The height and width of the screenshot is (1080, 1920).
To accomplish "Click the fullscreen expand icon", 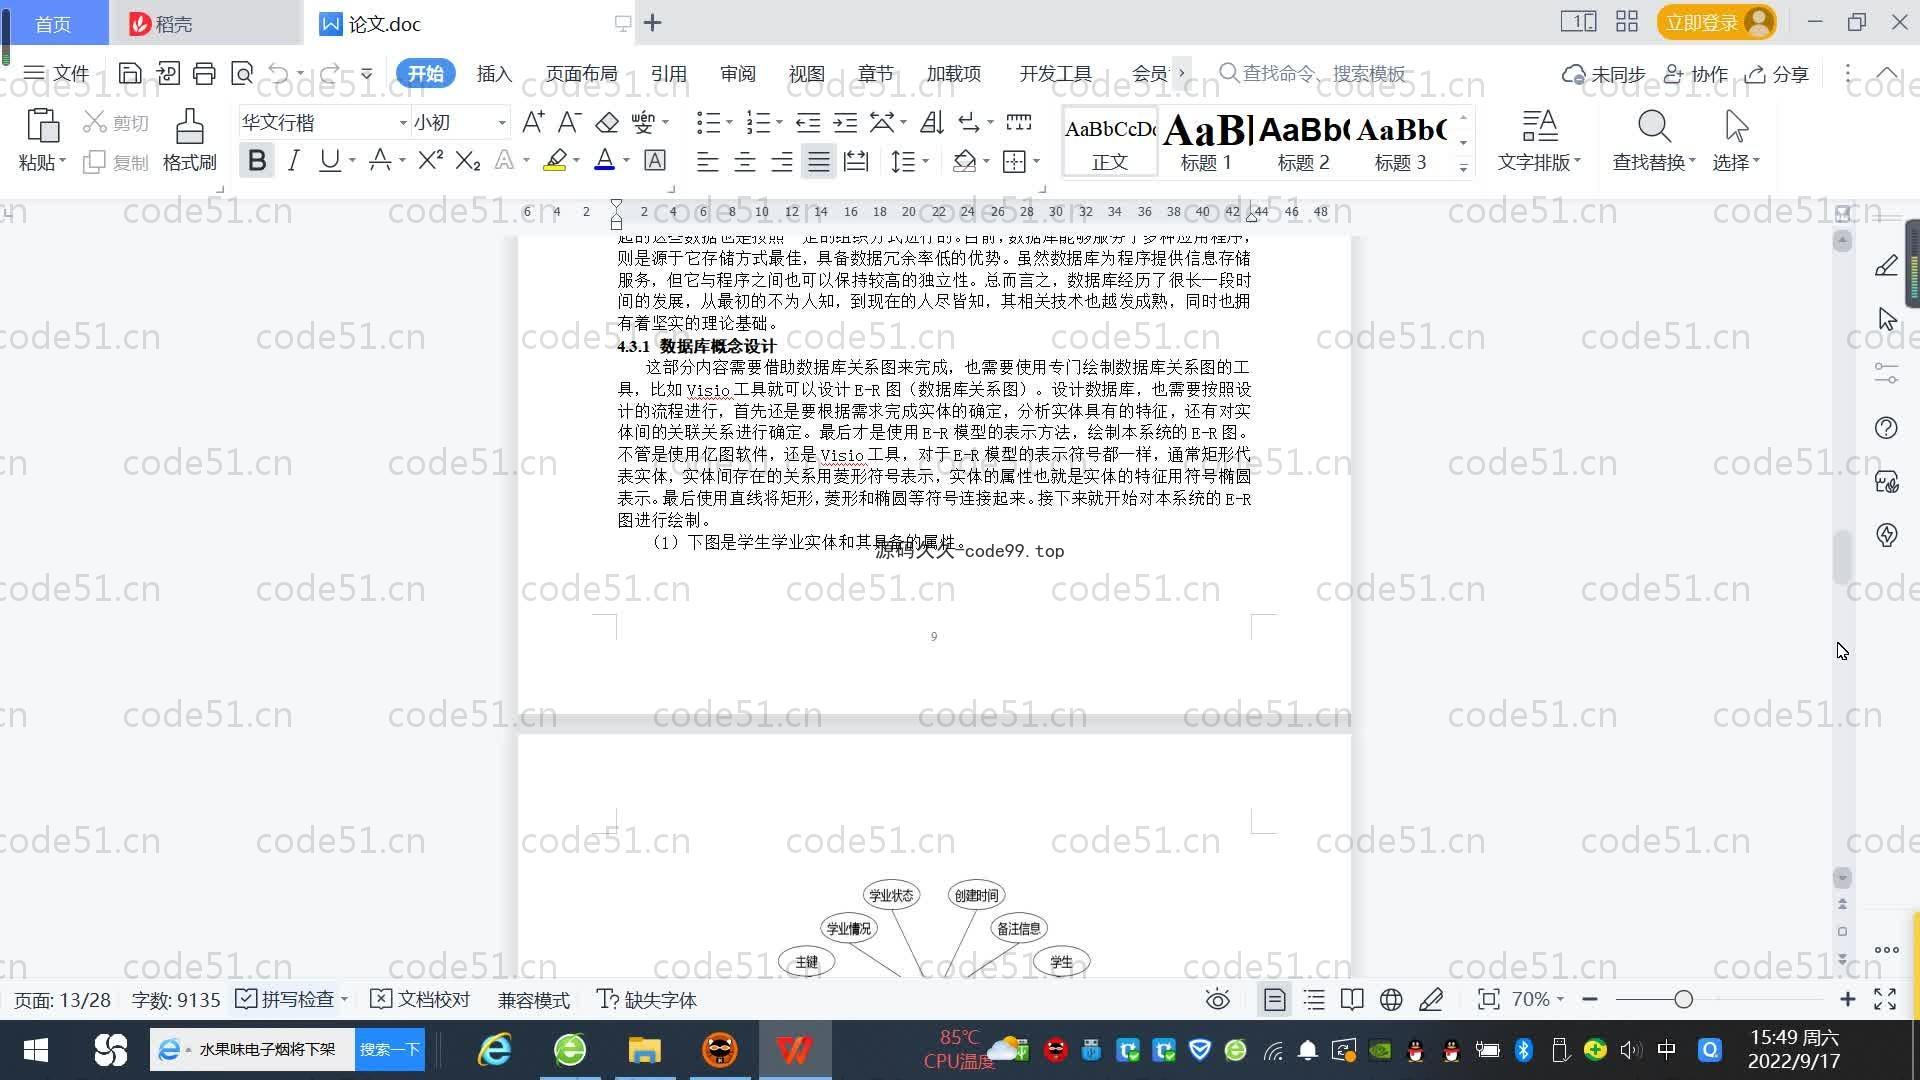I will click(x=1885, y=999).
